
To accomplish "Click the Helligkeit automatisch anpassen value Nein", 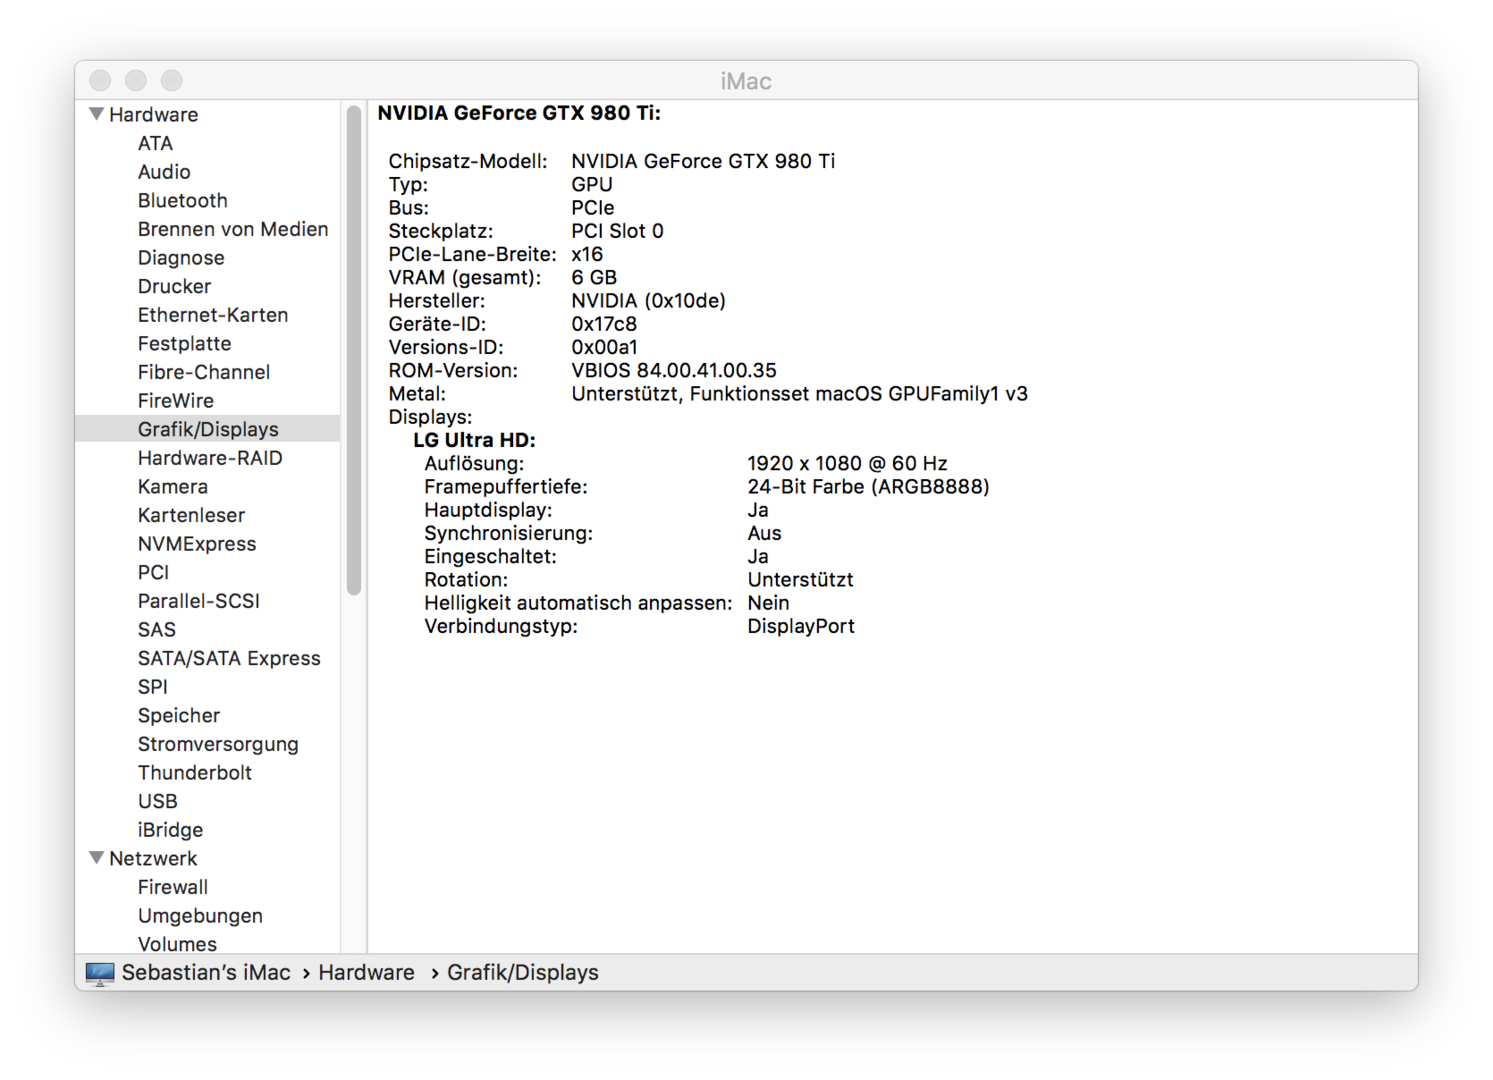I will click(768, 603).
